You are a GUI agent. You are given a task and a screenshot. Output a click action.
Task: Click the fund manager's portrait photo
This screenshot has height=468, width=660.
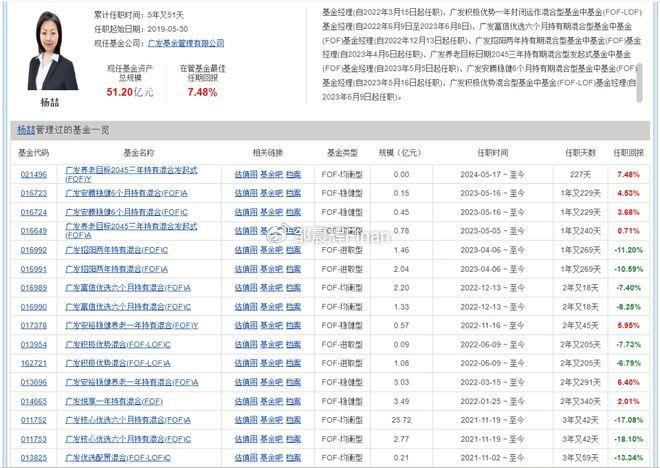[53, 51]
